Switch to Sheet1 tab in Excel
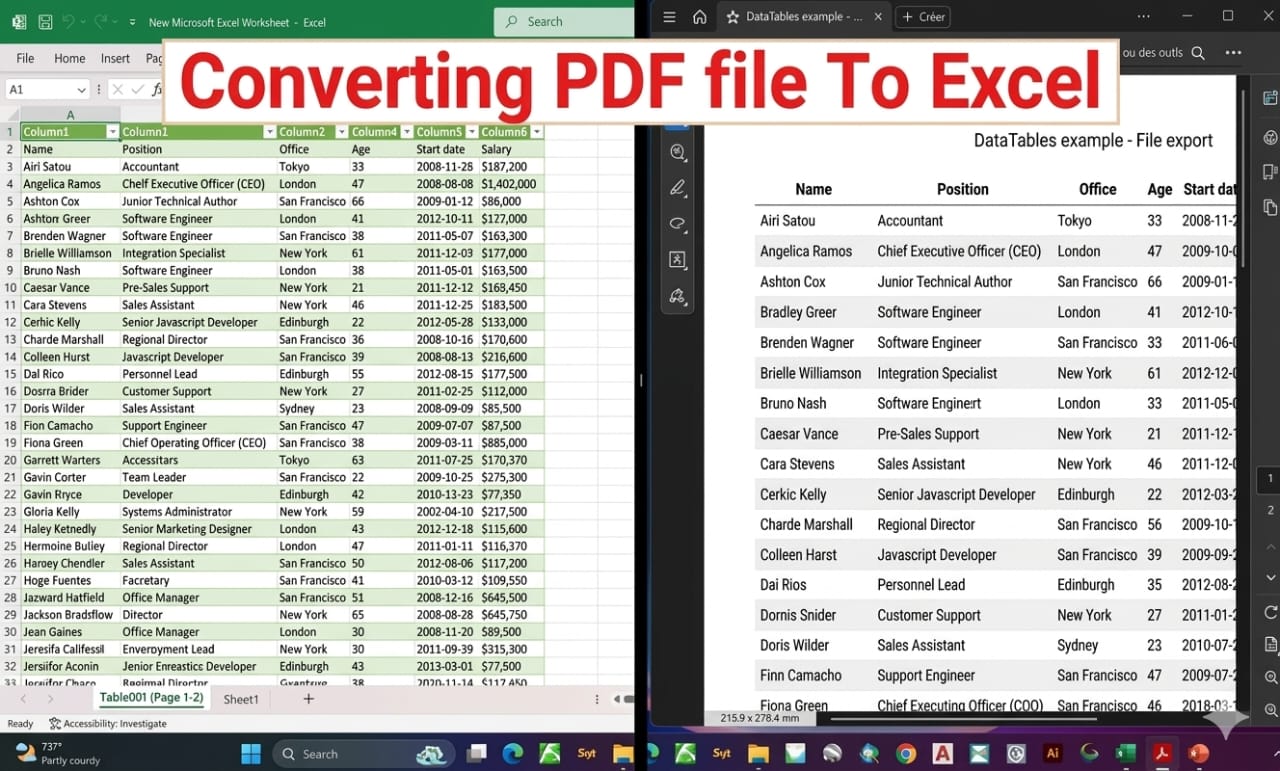1280x771 pixels. click(240, 699)
